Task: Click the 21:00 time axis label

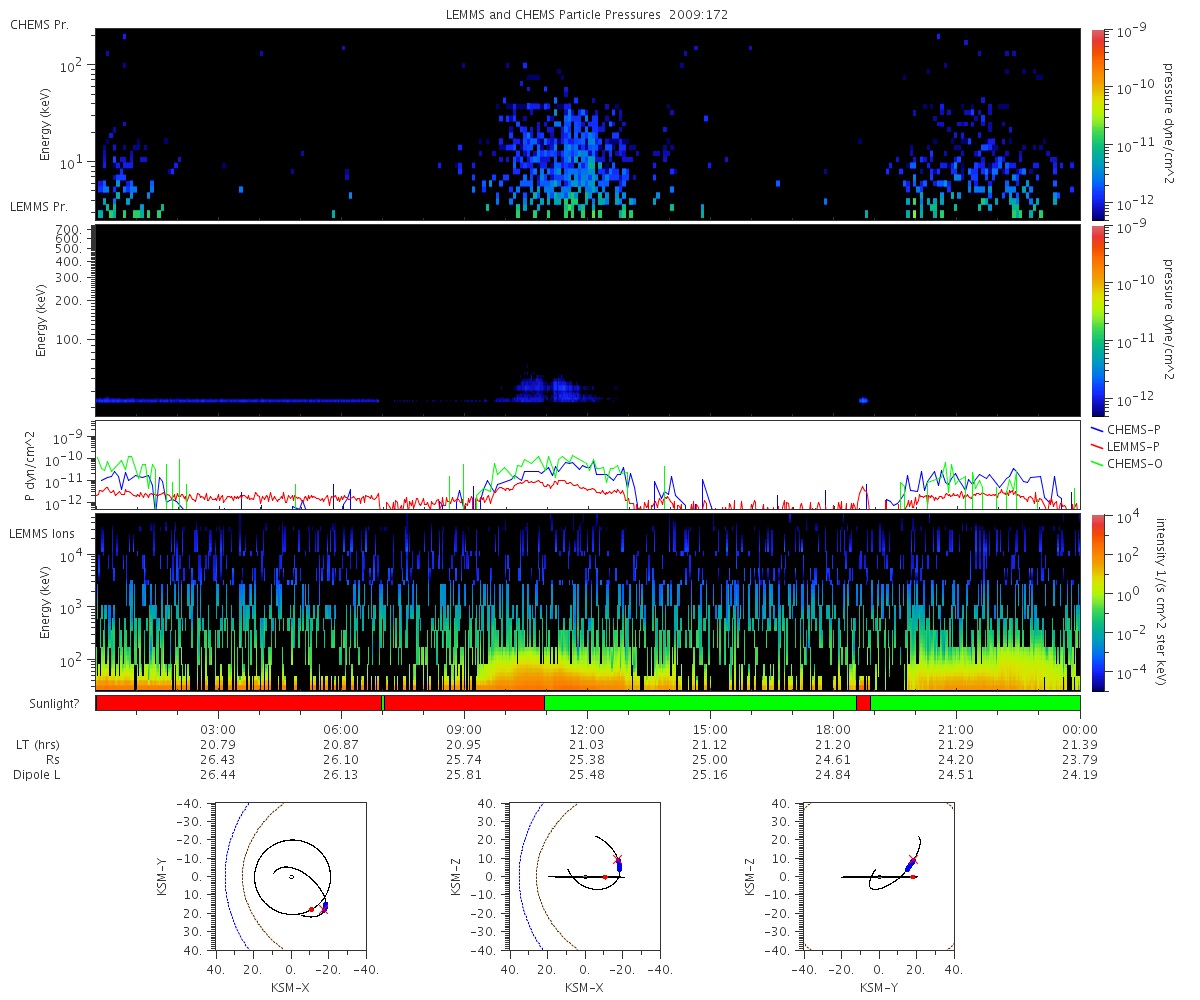Action: tap(957, 728)
